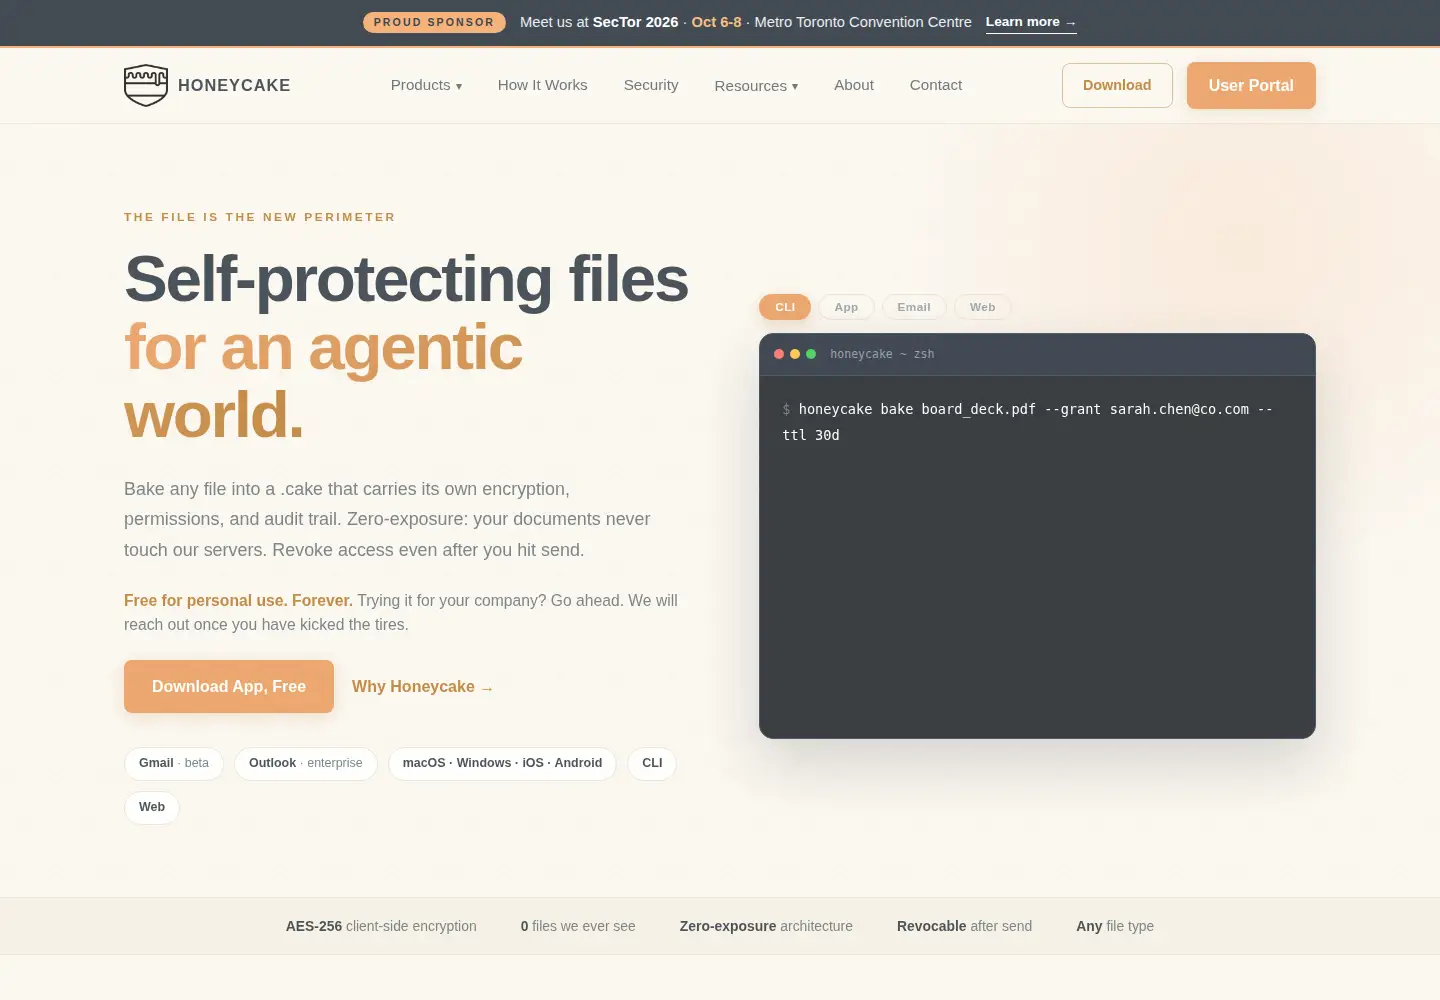Open the Products dropdown menu
The image size is (1440, 1000).
point(426,85)
